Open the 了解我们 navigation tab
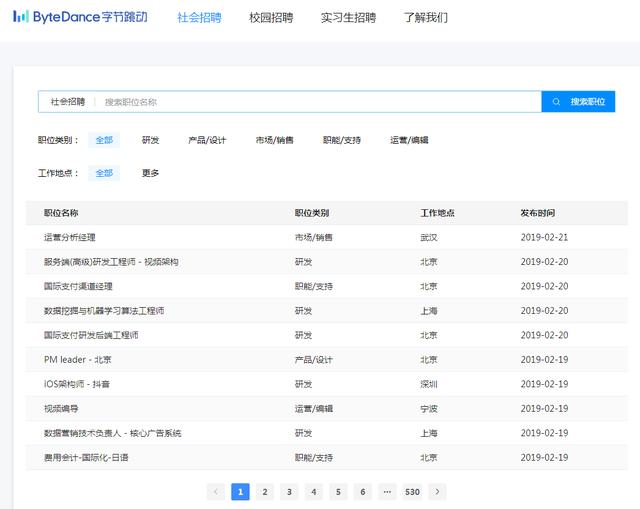The width and height of the screenshot is (640, 509). click(x=426, y=18)
